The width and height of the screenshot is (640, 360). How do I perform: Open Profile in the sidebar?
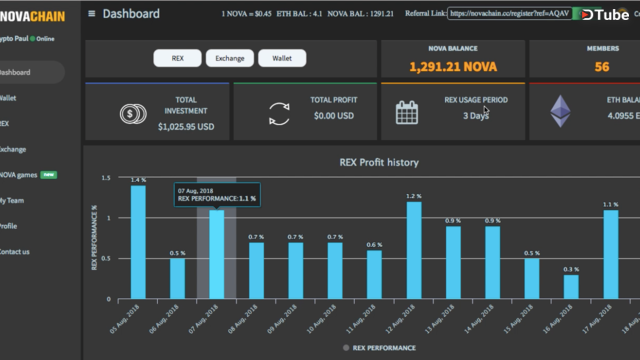(x=9, y=226)
